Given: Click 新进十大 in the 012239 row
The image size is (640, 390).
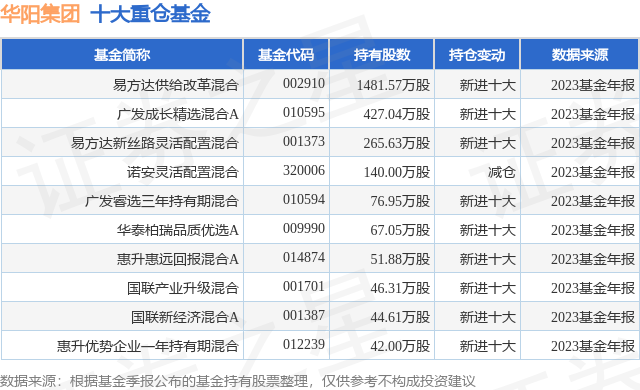Looking at the screenshot, I should tap(488, 346).
